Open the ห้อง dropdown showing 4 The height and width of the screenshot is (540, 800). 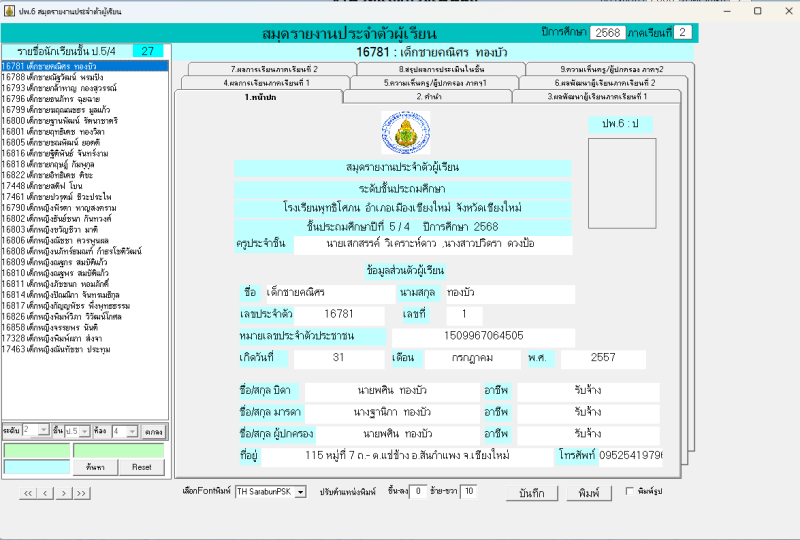pyautogui.click(x=131, y=431)
